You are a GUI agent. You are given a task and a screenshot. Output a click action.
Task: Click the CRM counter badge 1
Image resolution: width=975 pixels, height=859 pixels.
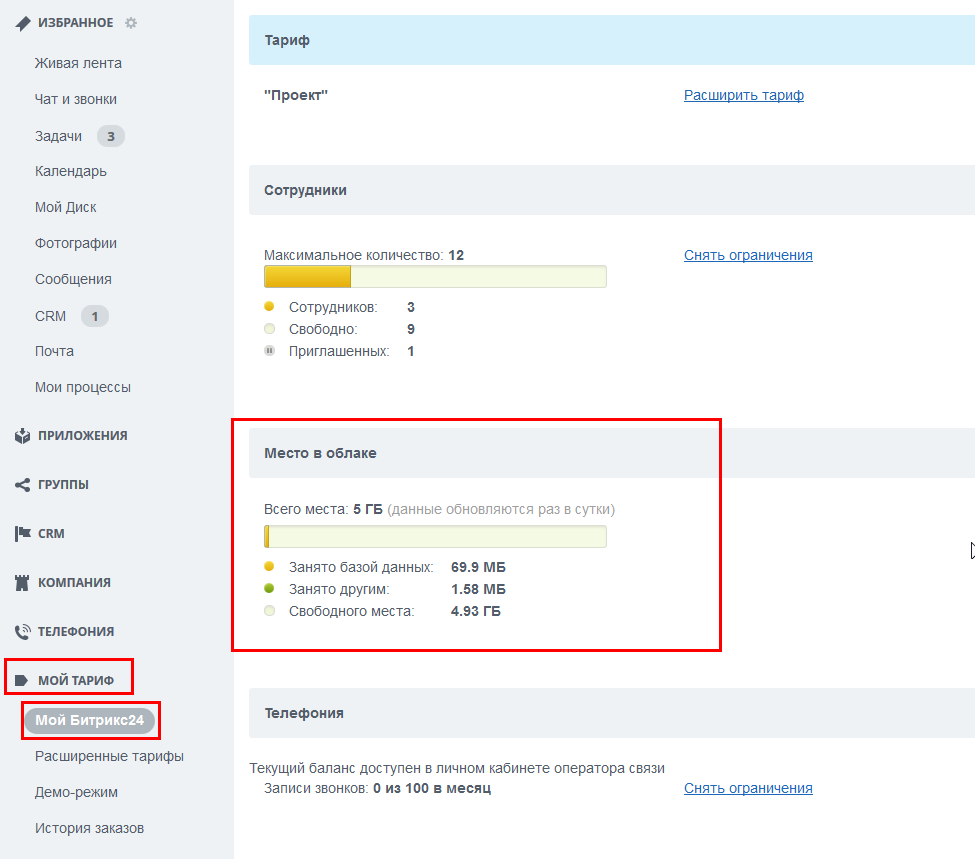(95, 316)
